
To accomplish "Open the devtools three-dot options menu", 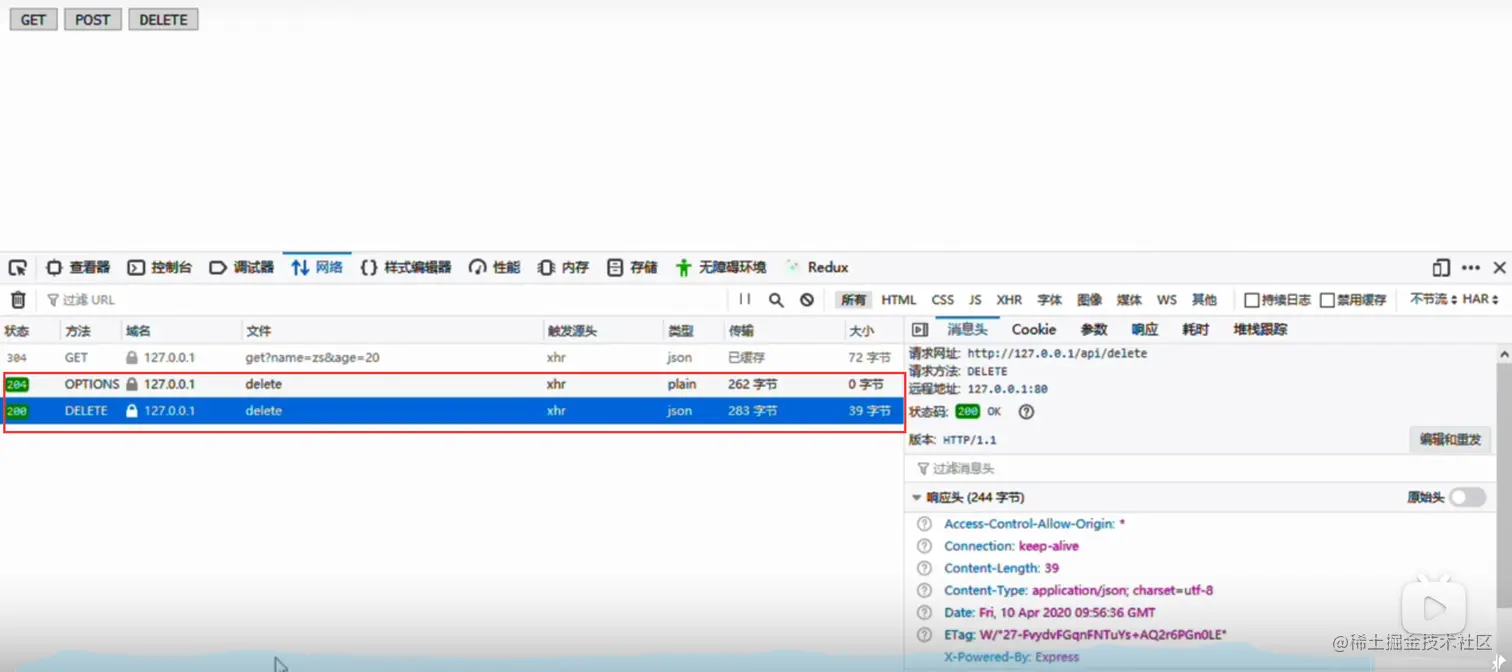I will [x=1471, y=268].
